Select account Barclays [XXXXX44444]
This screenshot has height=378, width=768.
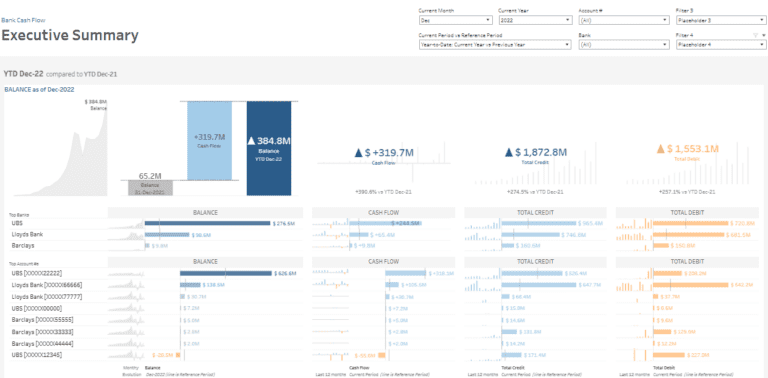(x=44, y=343)
